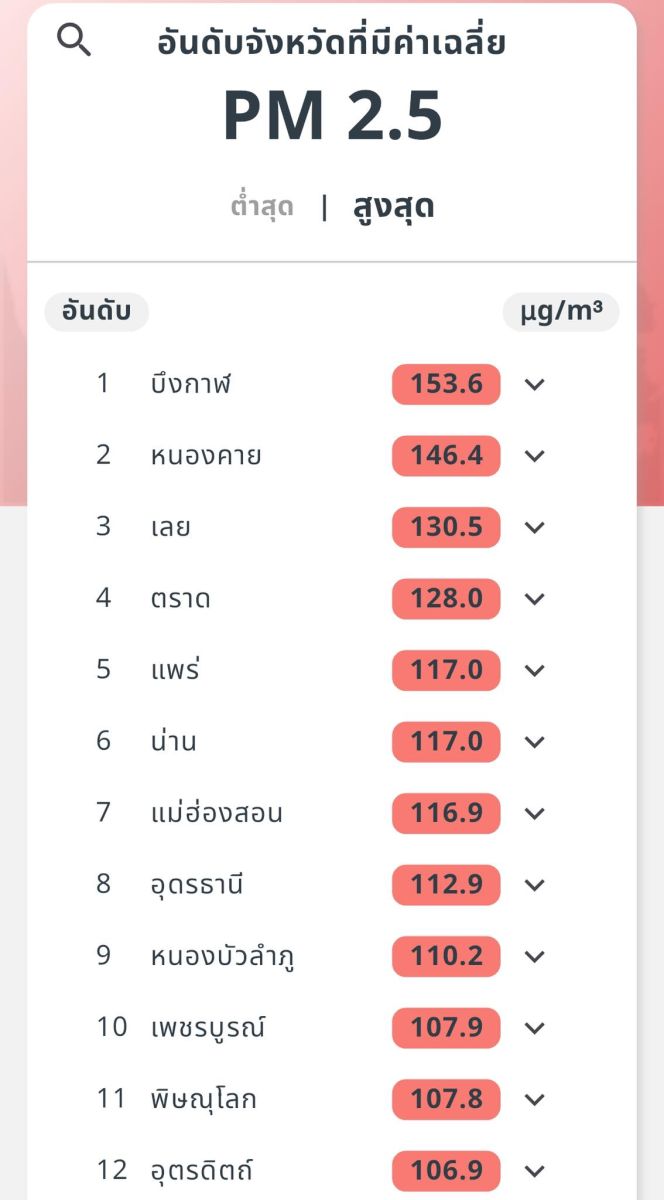
Task: Open the เพชรบูรณ์ dropdown arrow
Action: [536, 1028]
